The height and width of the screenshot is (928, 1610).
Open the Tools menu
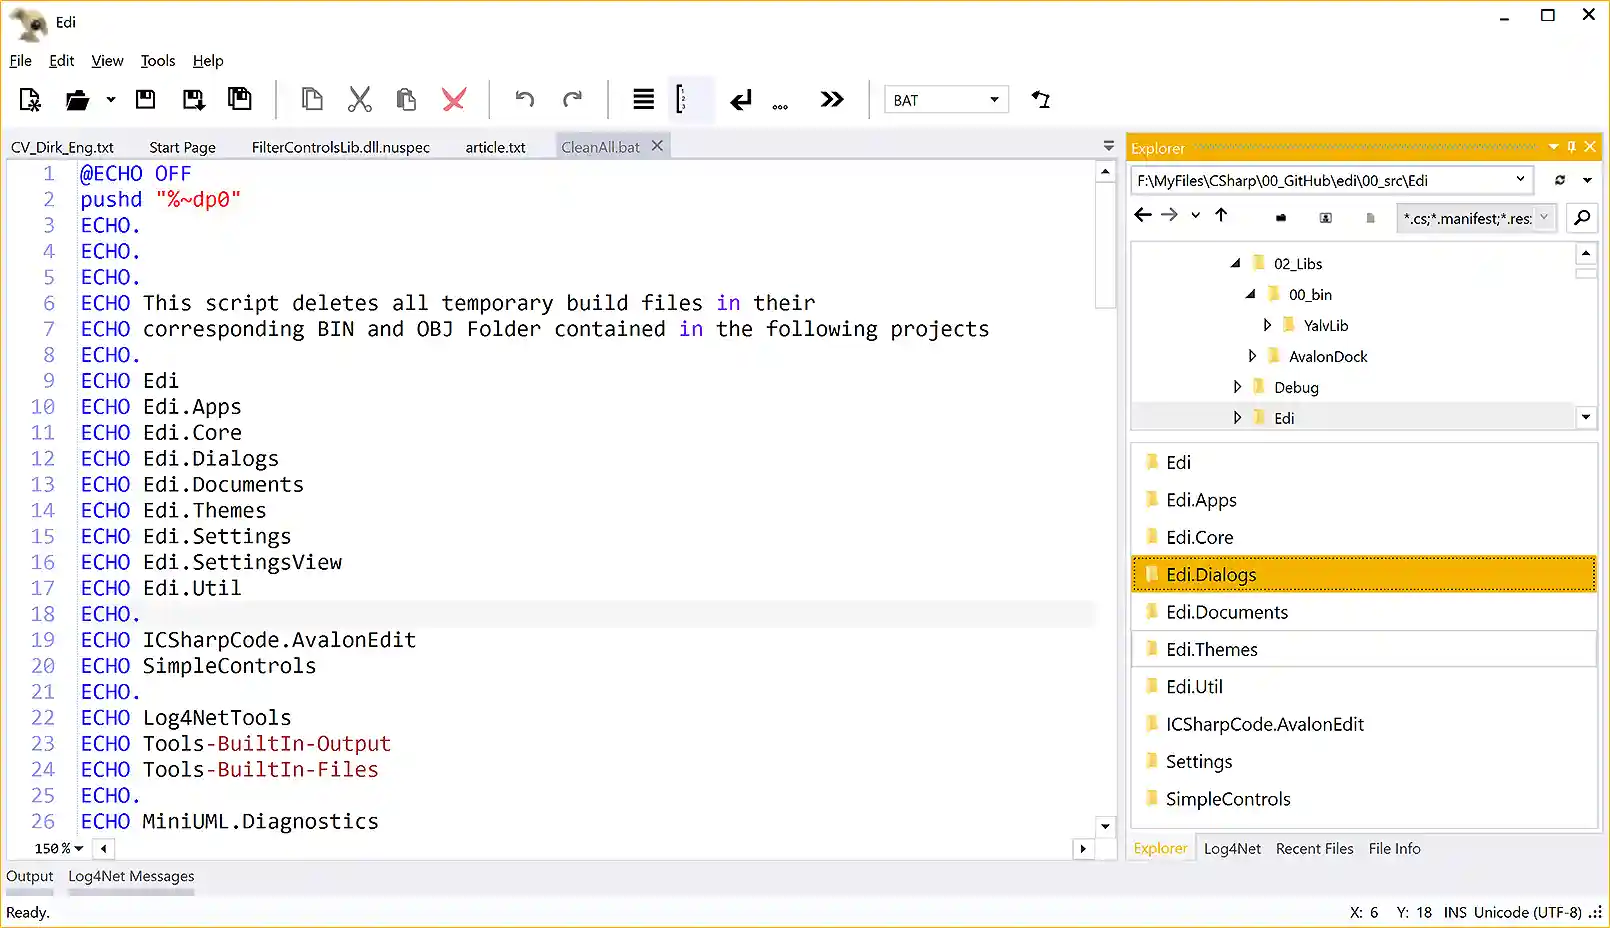coord(157,61)
